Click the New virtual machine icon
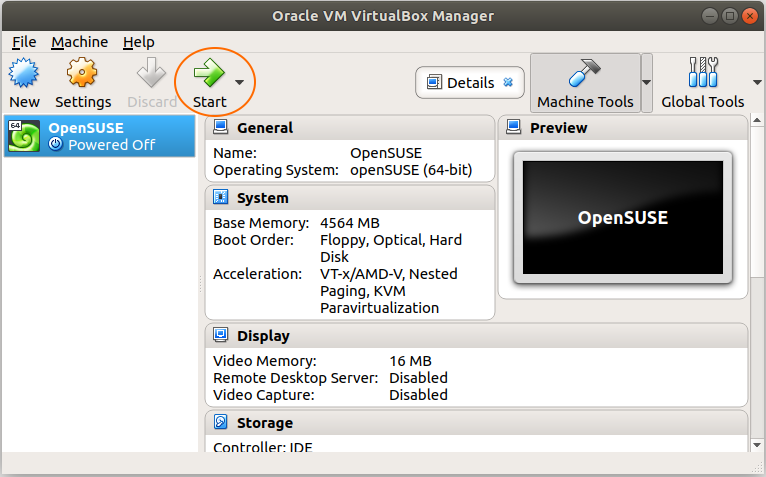The width and height of the screenshot is (766, 477). coord(23,73)
